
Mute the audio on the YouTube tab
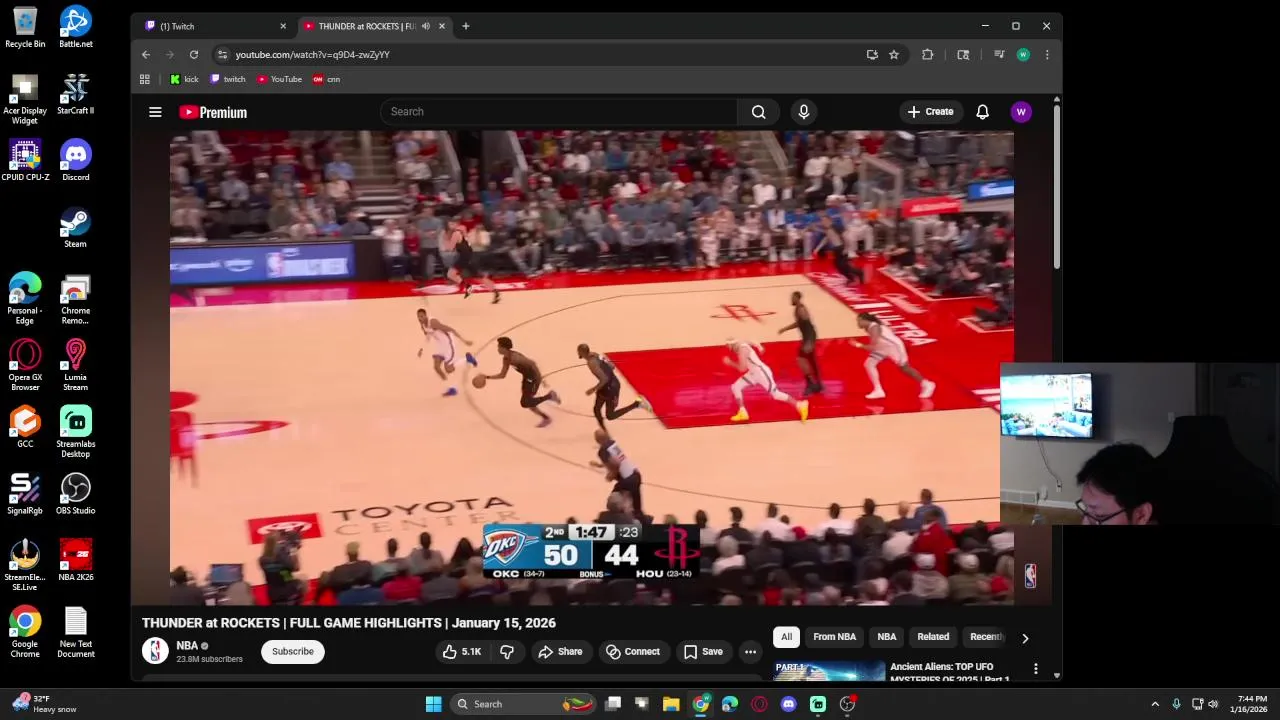pyautogui.click(x=426, y=26)
